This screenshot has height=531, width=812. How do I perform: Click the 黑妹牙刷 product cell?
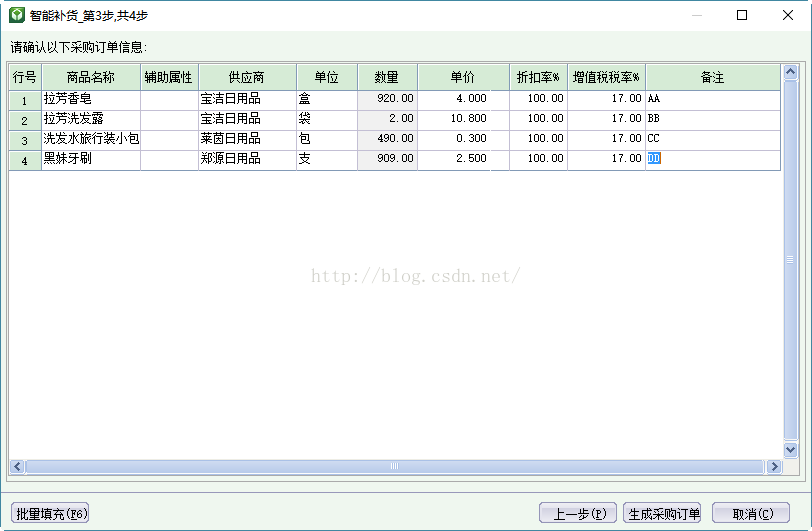tap(91, 160)
